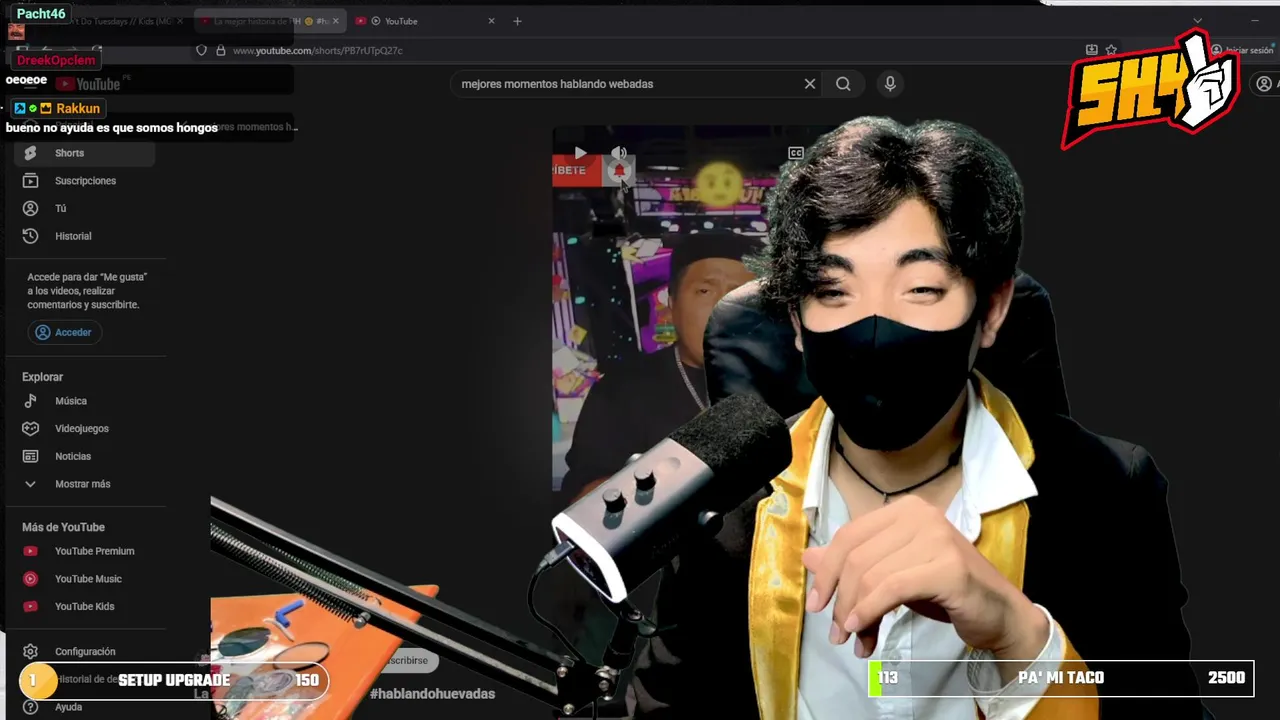The height and width of the screenshot is (720, 1280).
Task: Click the Suscribirse button on the Short
Action: [406, 660]
